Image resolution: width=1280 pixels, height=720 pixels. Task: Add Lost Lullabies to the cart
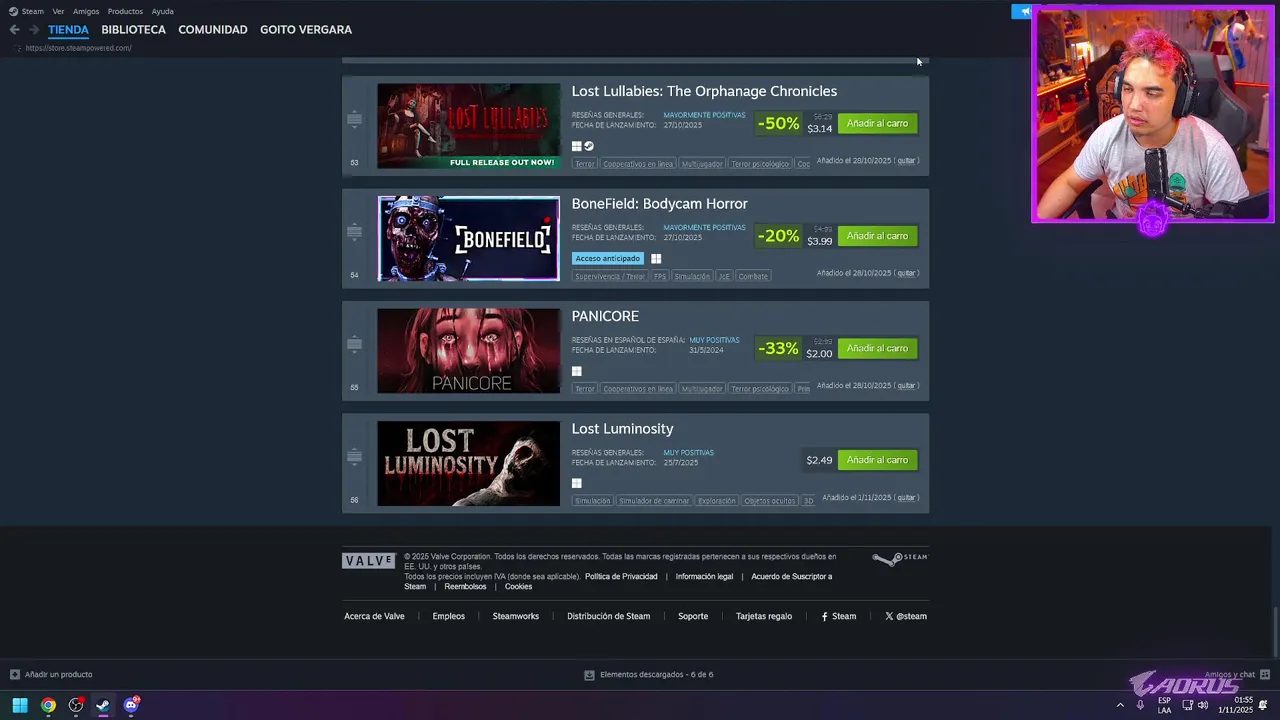[x=877, y=123]
